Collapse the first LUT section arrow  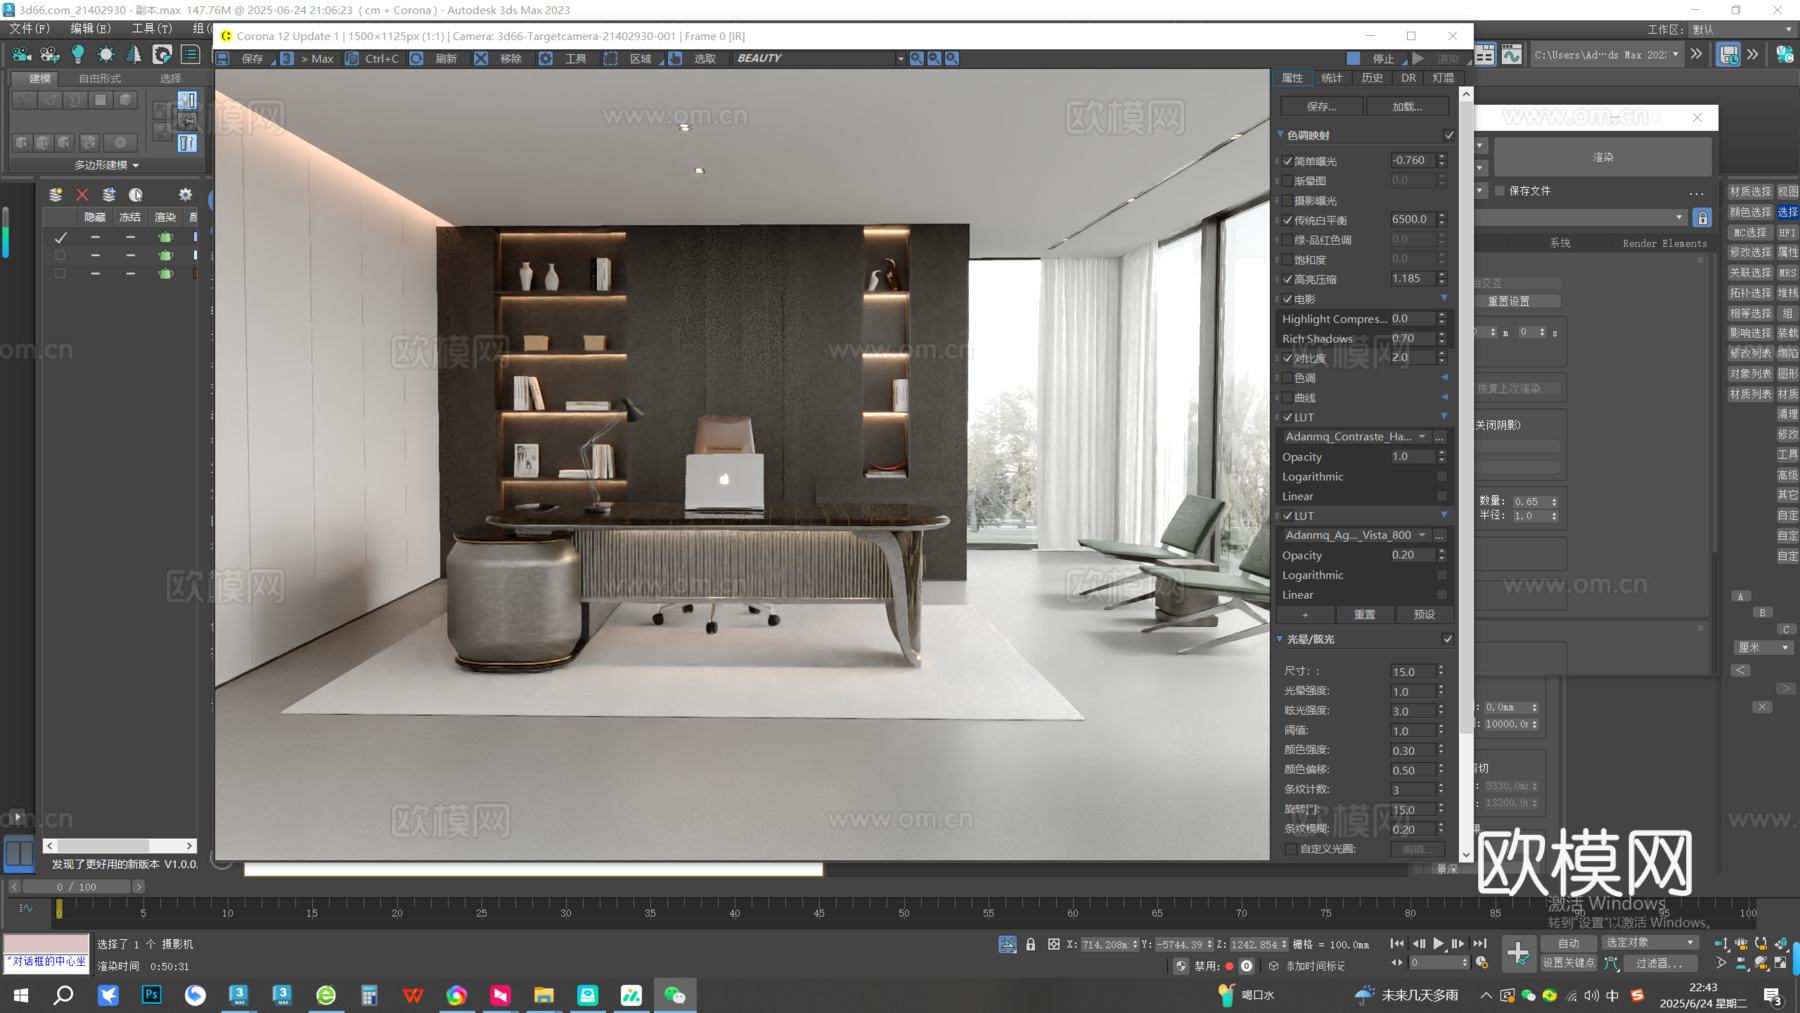pos(1444,417)
